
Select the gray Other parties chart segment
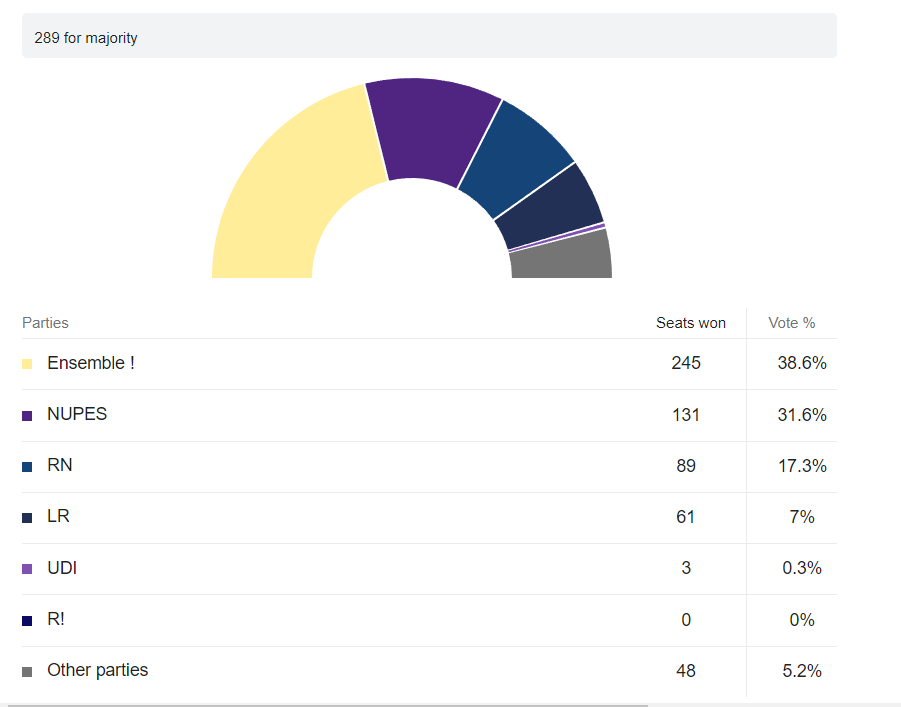[562, 257]
